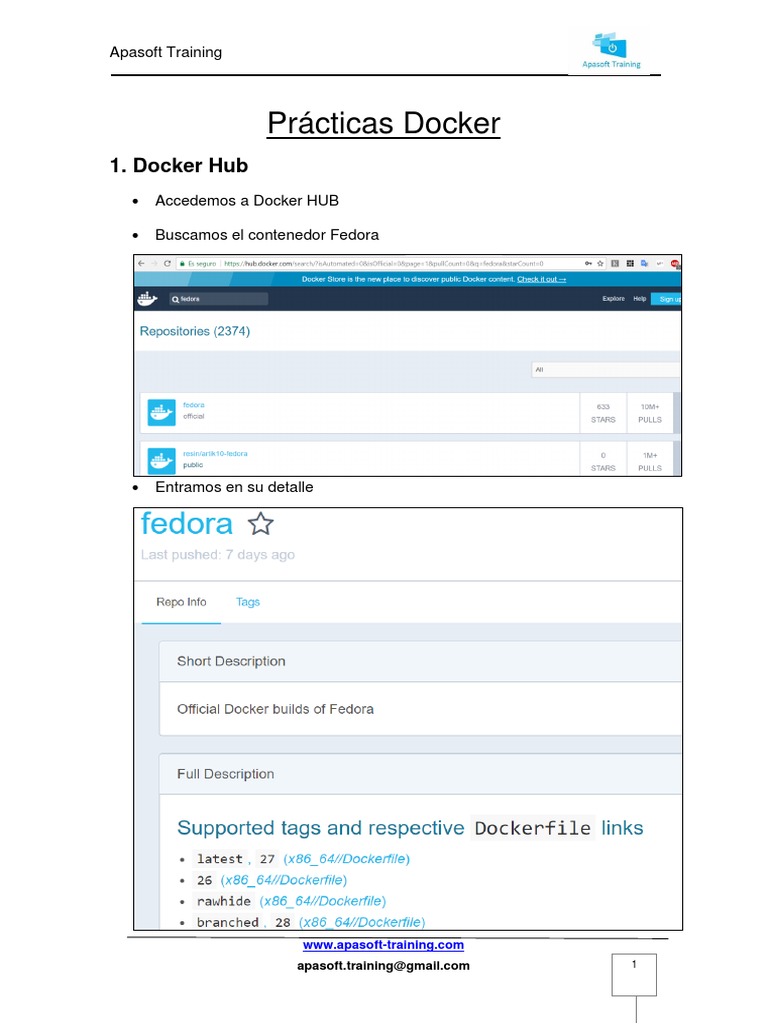The width and height of the screenshot is (768, 1024).
Task: Click the browser back arrow
Action: click(141, 263)
